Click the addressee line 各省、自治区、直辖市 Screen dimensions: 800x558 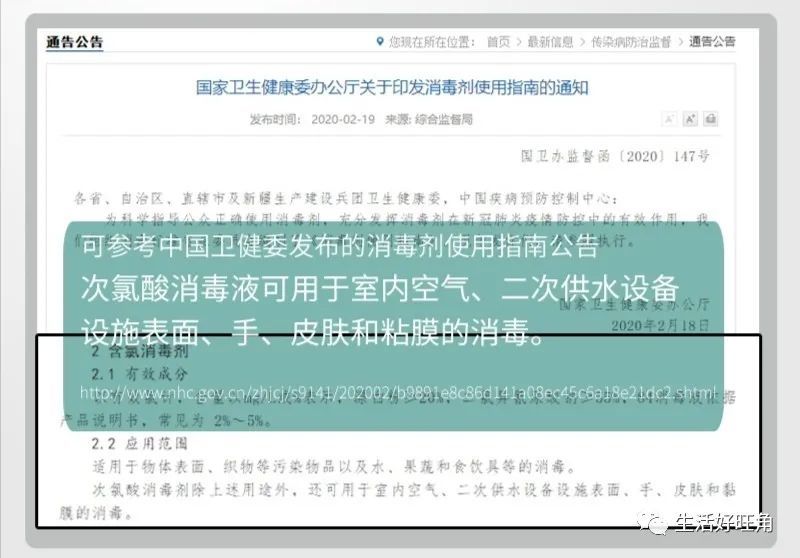(346, 198)
